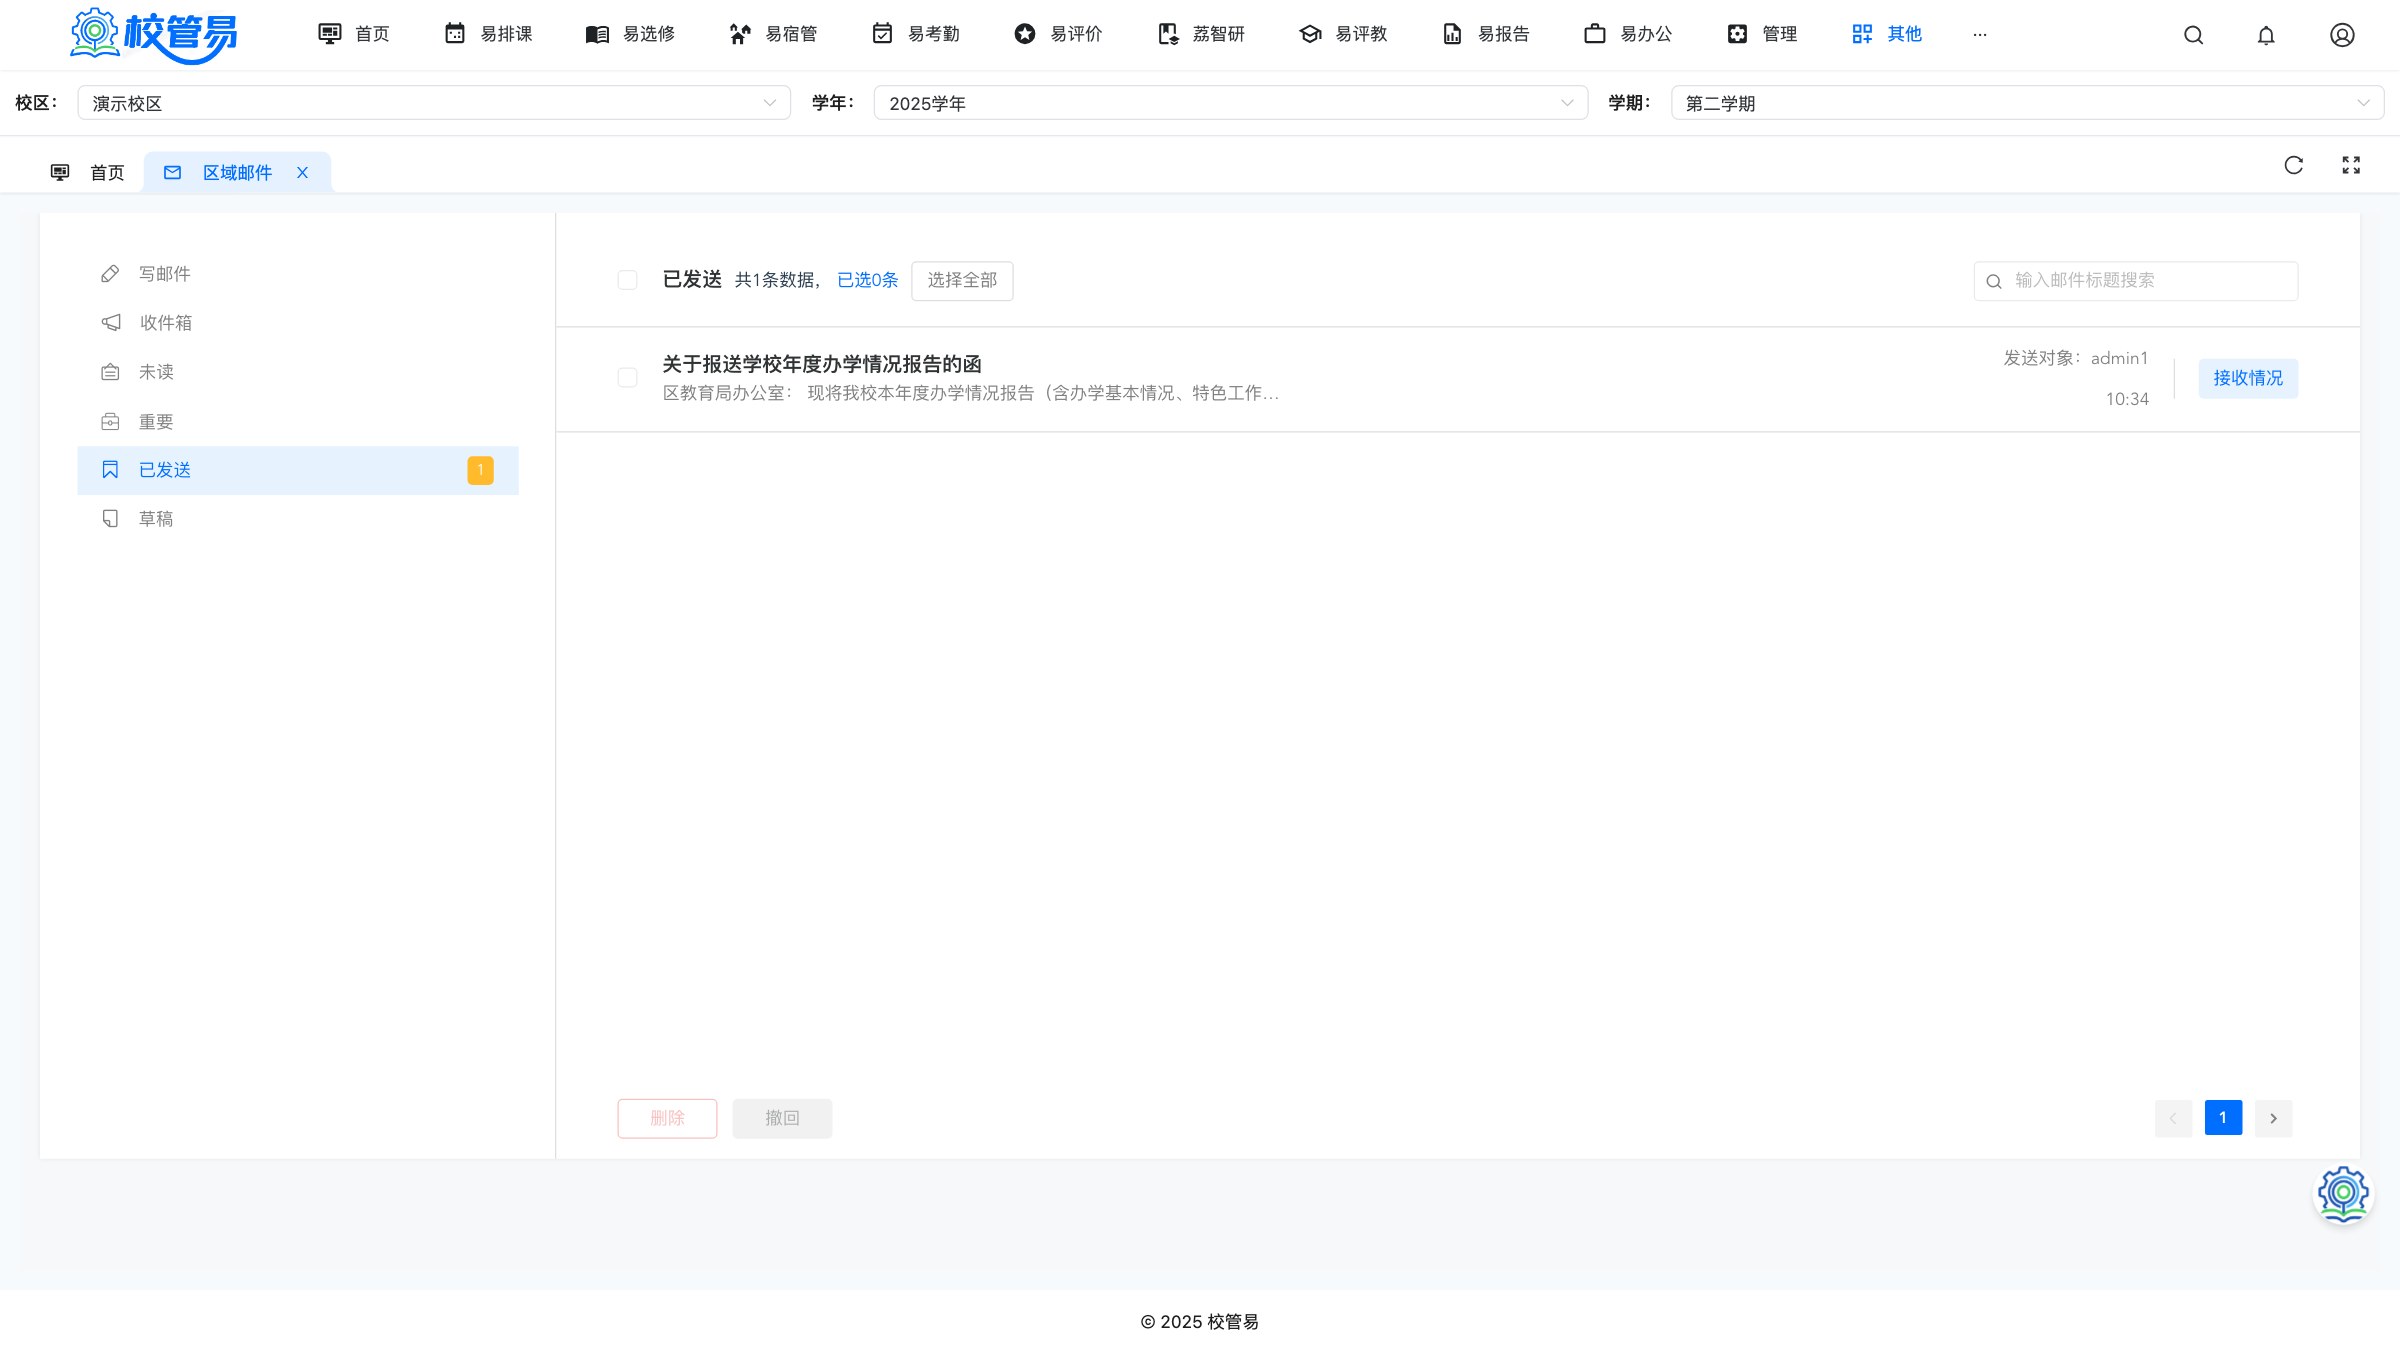Expand the 学年 dropdown showing 2025学年
Image resolution: width=2400 pixels, height=1350 pixels.
click(x=1230, y=103)
